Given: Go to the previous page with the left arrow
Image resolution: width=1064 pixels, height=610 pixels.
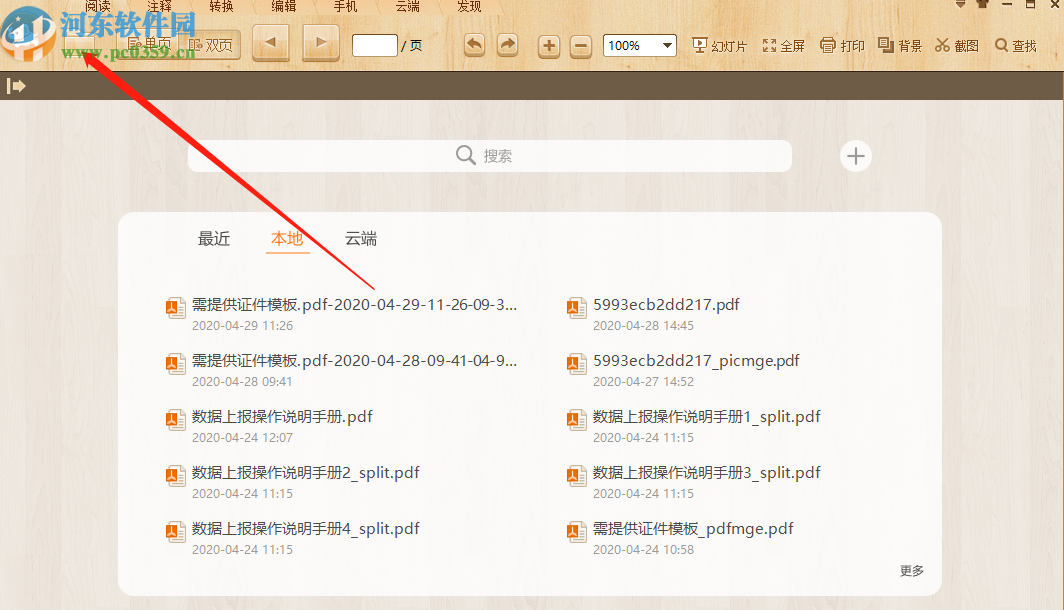Looking at the screenshot, I should pos(271,44).
